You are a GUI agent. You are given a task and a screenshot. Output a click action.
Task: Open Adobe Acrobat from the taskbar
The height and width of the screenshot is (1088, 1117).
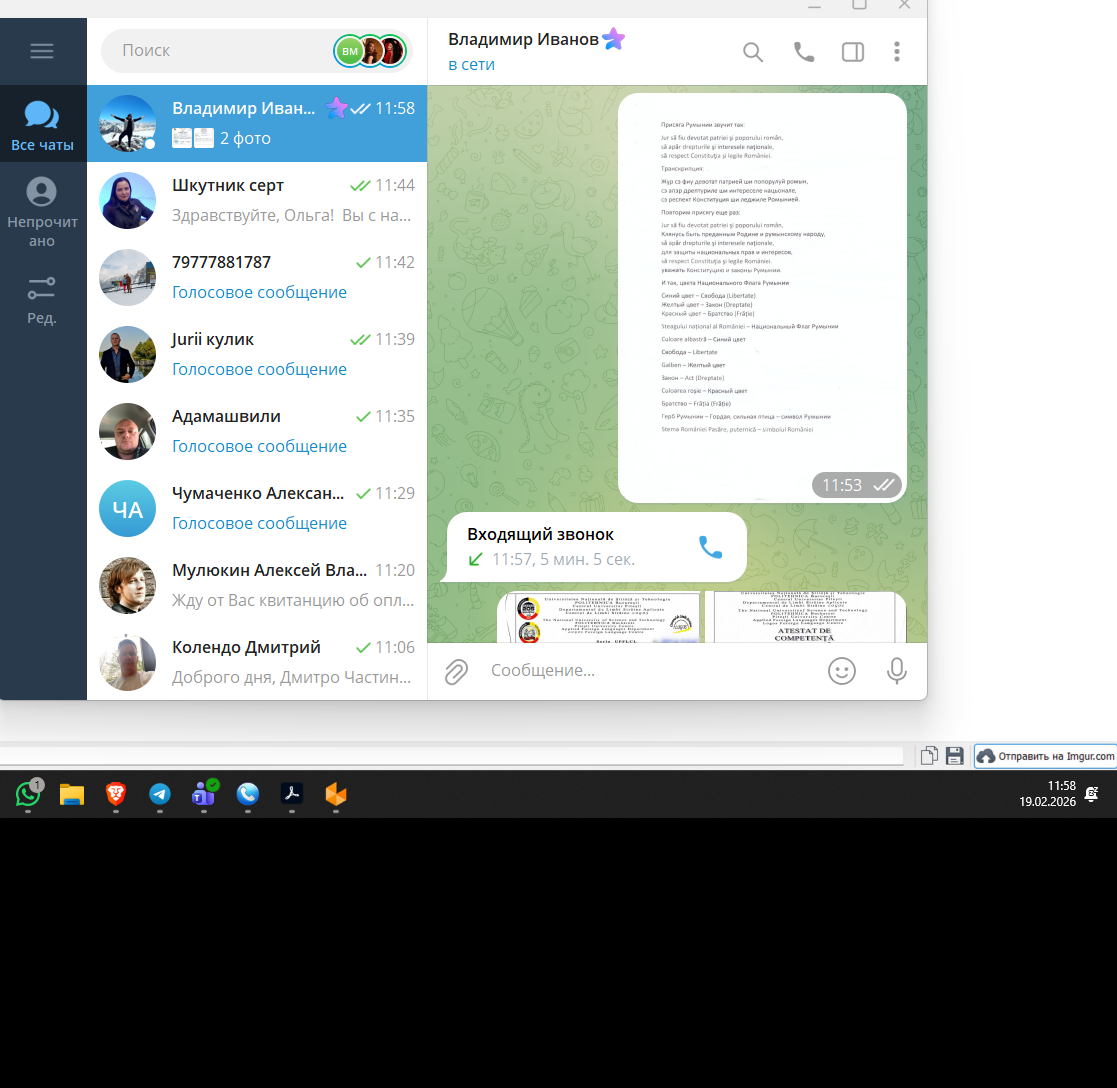292,794
